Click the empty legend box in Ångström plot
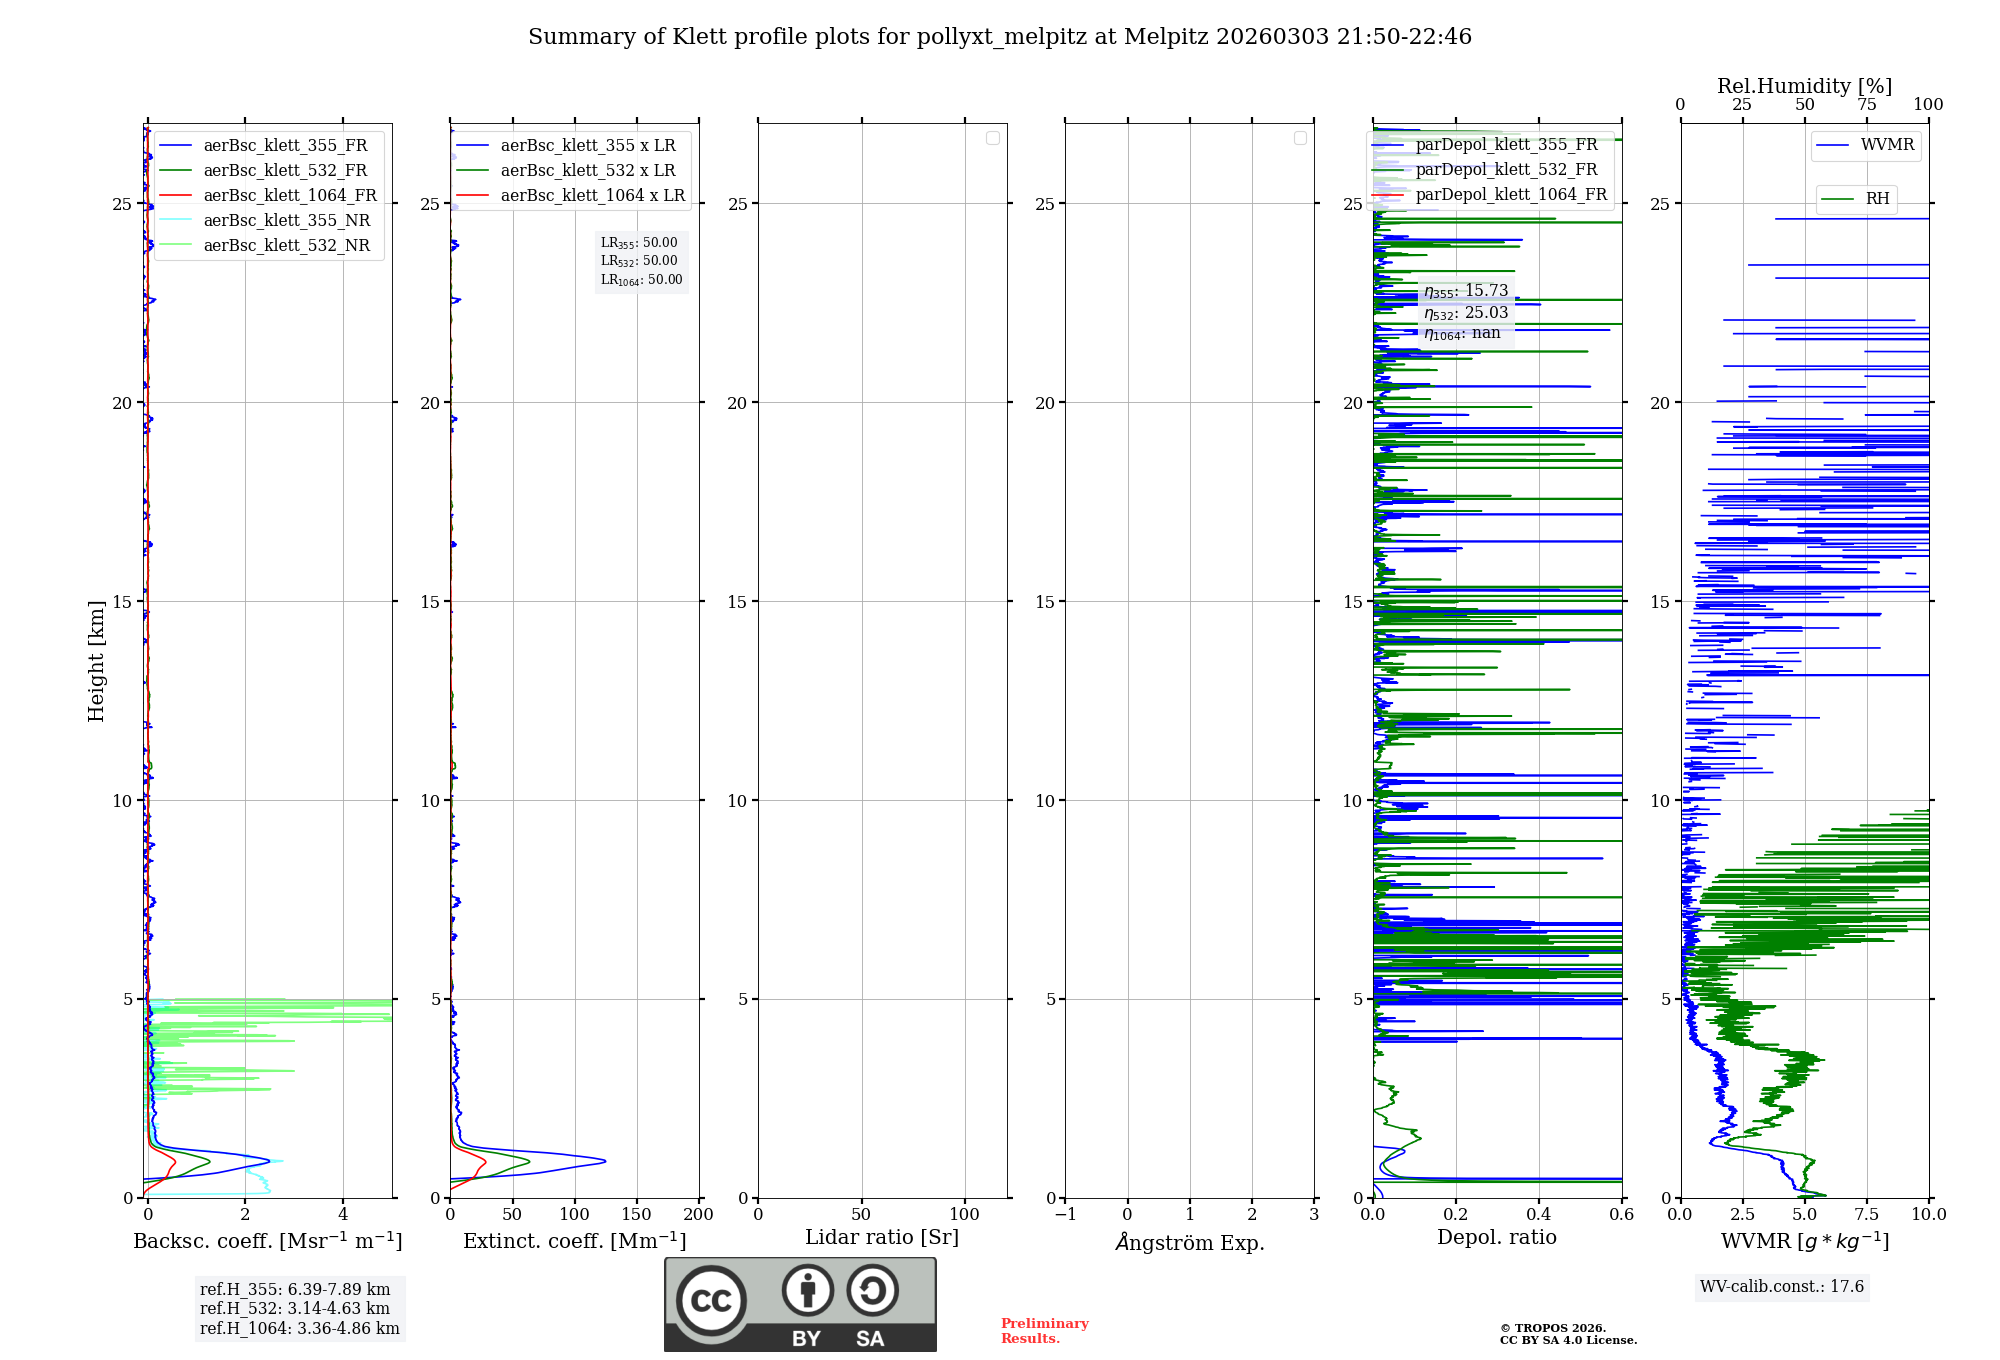The image size is (2000, 1360). click(1300, 138)
